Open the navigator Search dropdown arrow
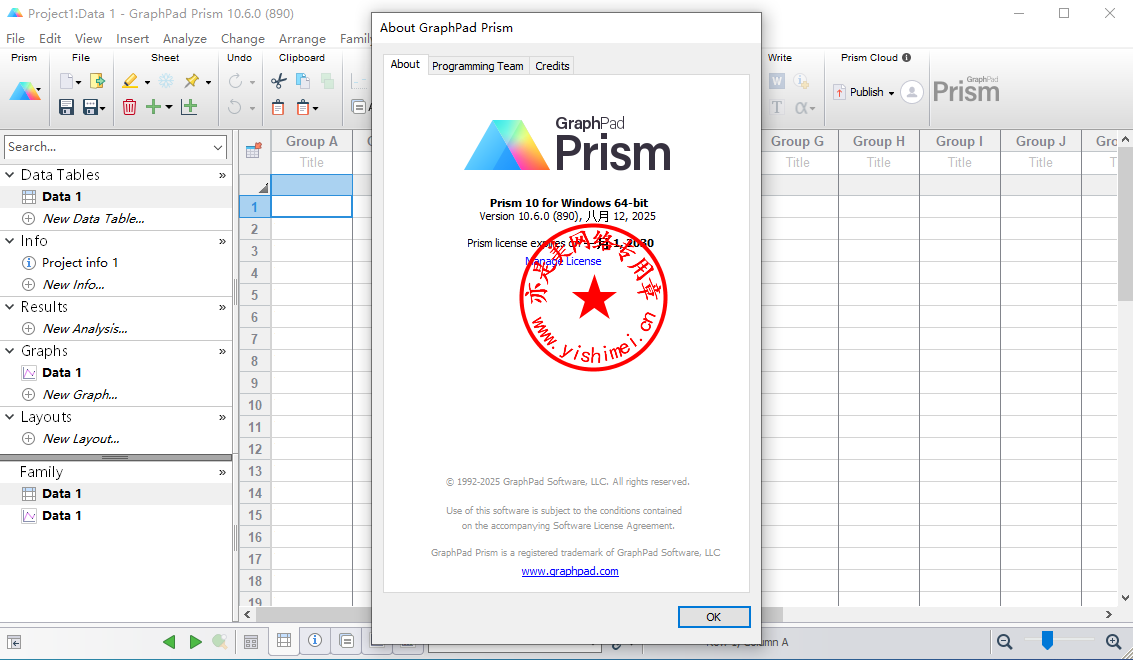Viewport: 1133px width, 660px height. click(218, 147)
